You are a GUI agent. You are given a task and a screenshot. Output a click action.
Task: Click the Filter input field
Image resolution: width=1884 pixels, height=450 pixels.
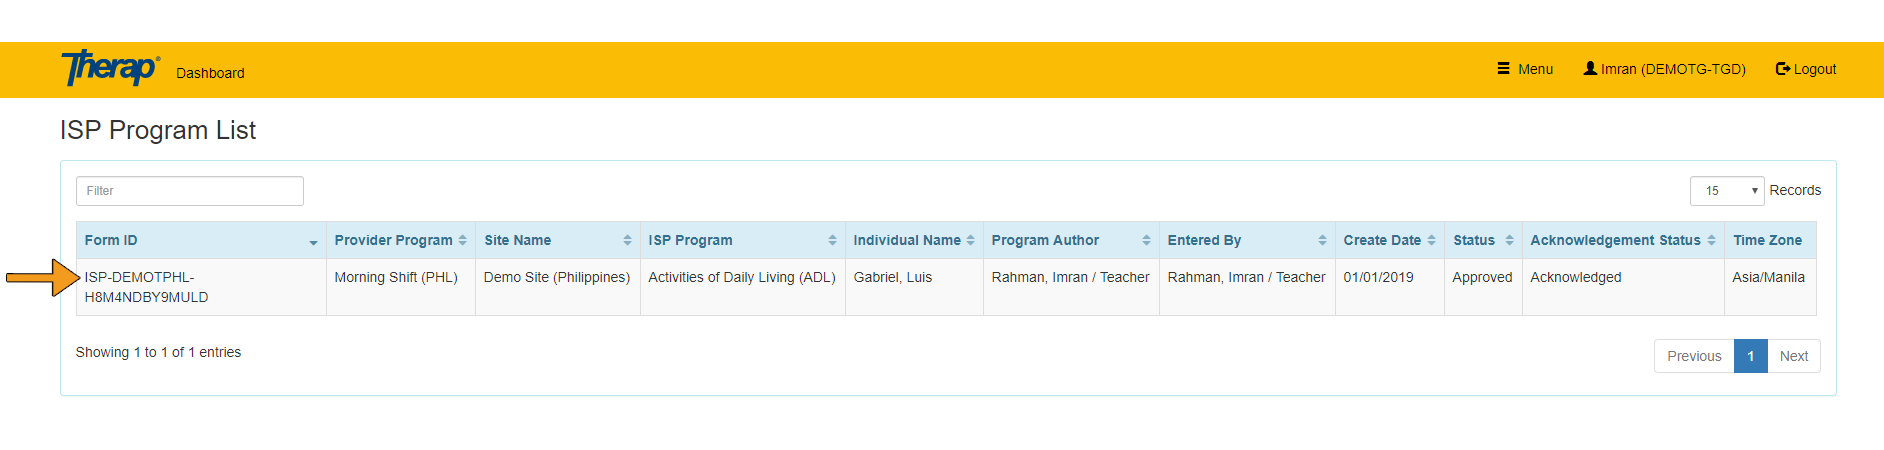tap(190, 191)
